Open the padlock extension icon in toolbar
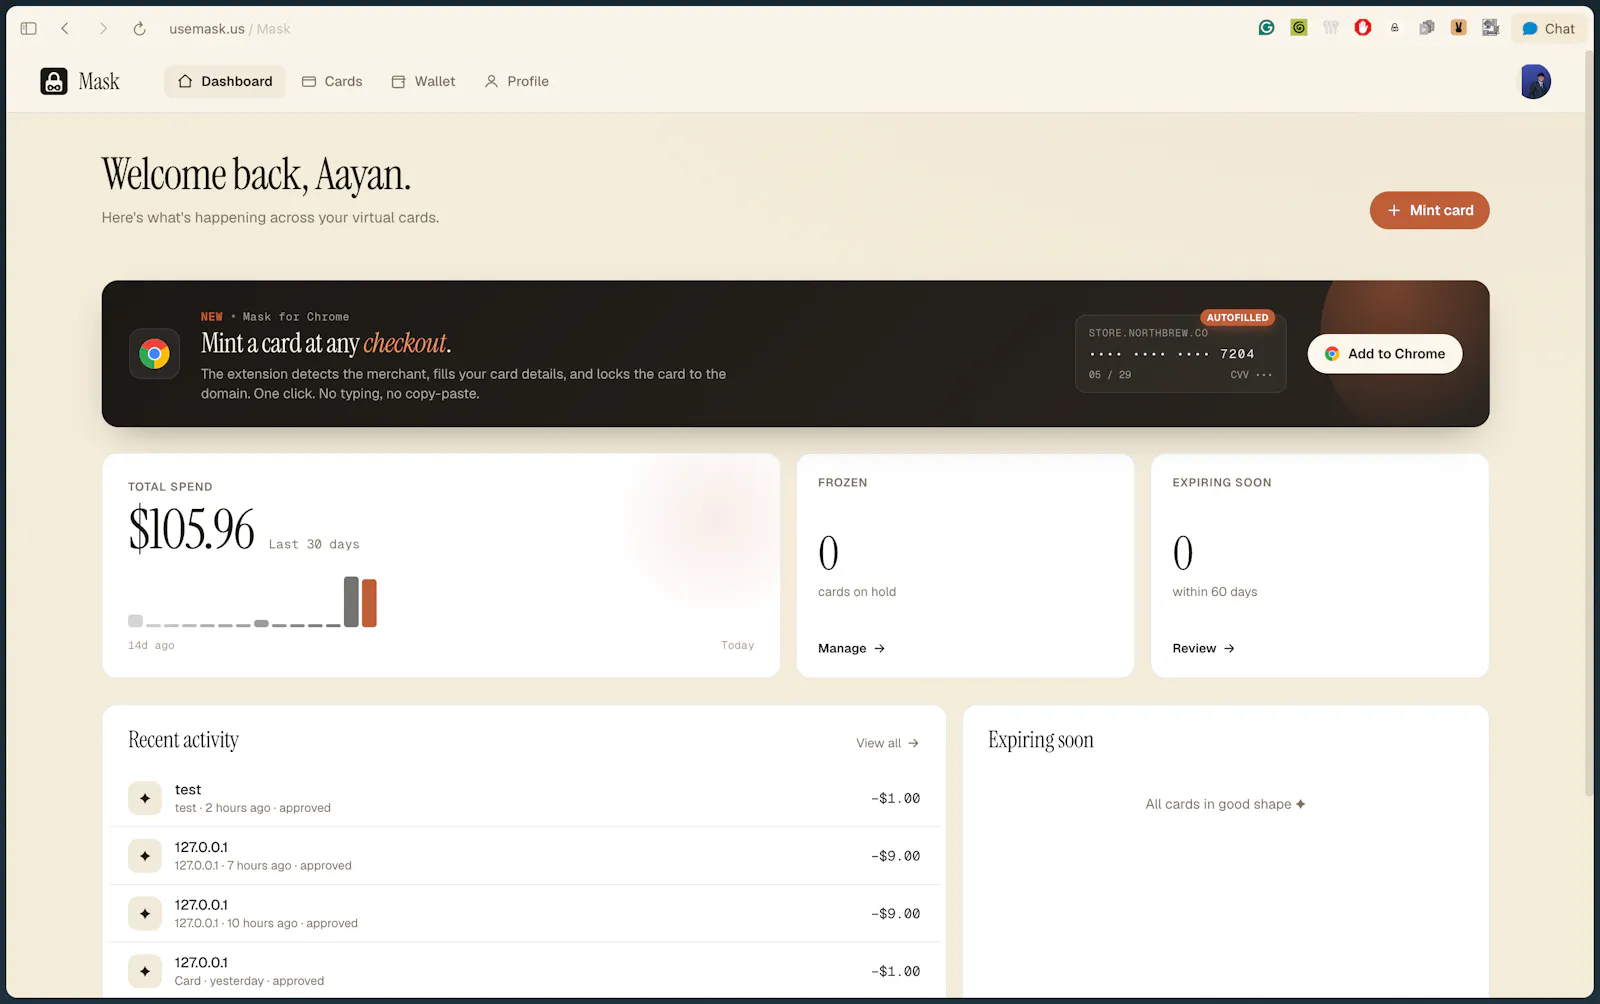This screenshot has height=1004, width=1600. [x=1394, y=28]
